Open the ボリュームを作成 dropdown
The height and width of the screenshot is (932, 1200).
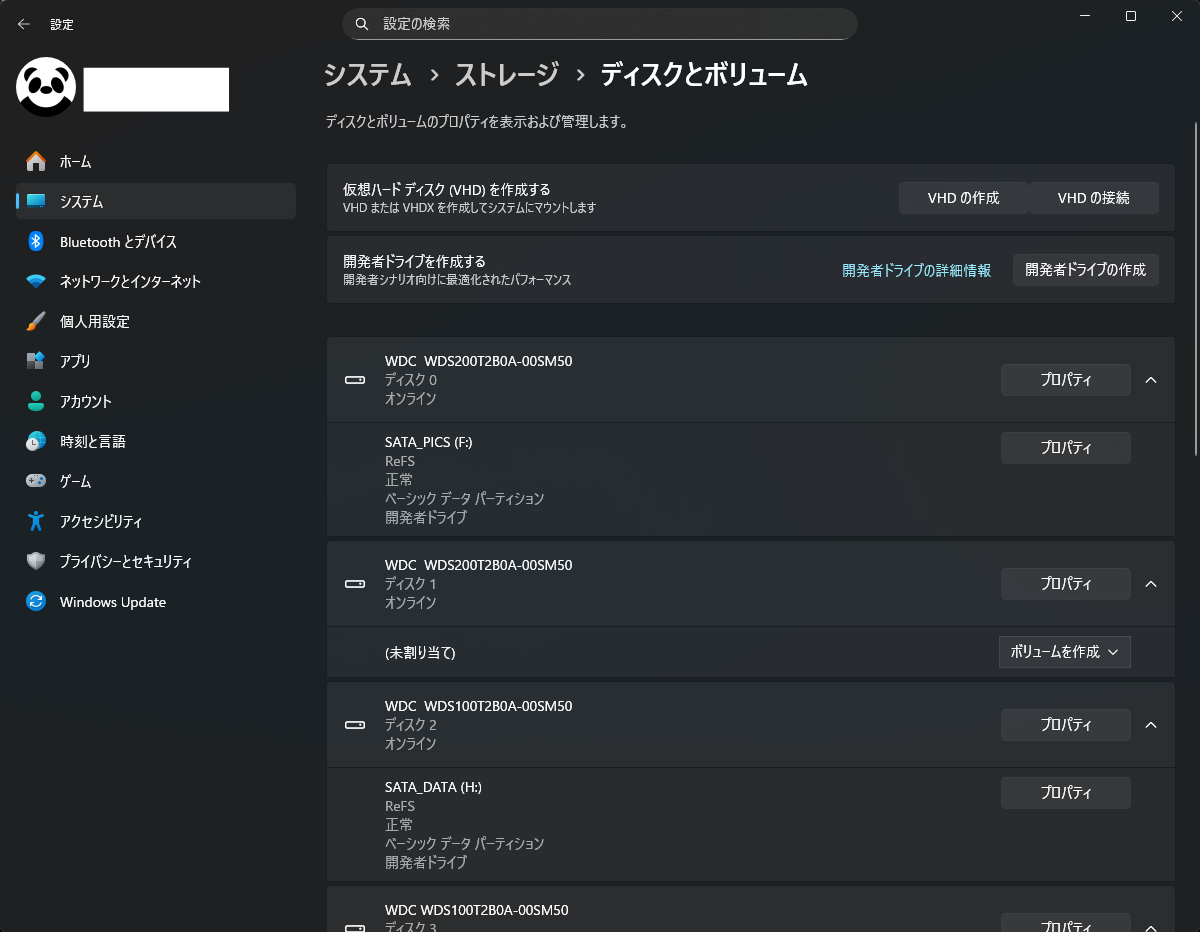(x=1064, y=652)
